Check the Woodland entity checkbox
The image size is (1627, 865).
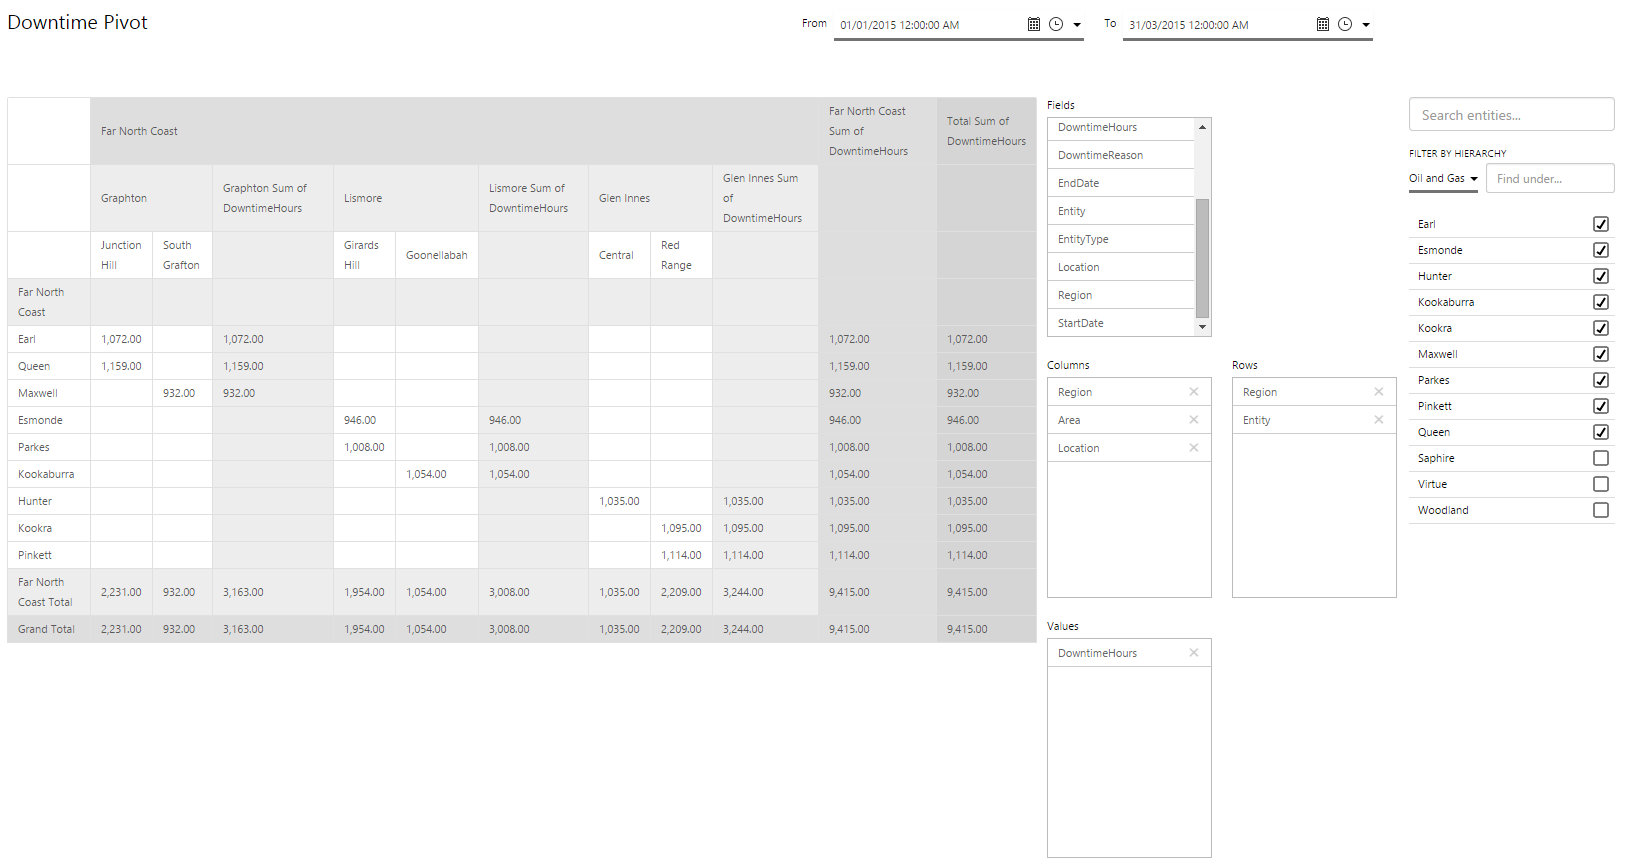click(x=1600, y=510)
